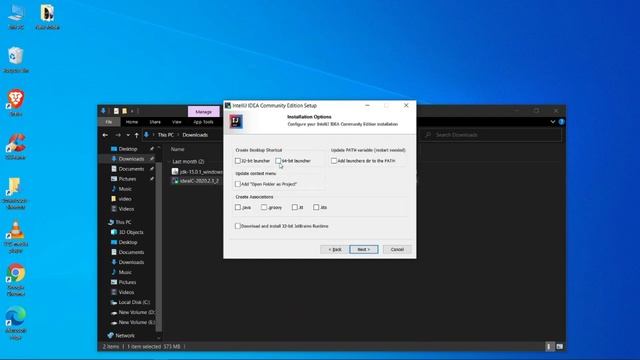Open Explorer help question mark icon

tap(562, 122)
